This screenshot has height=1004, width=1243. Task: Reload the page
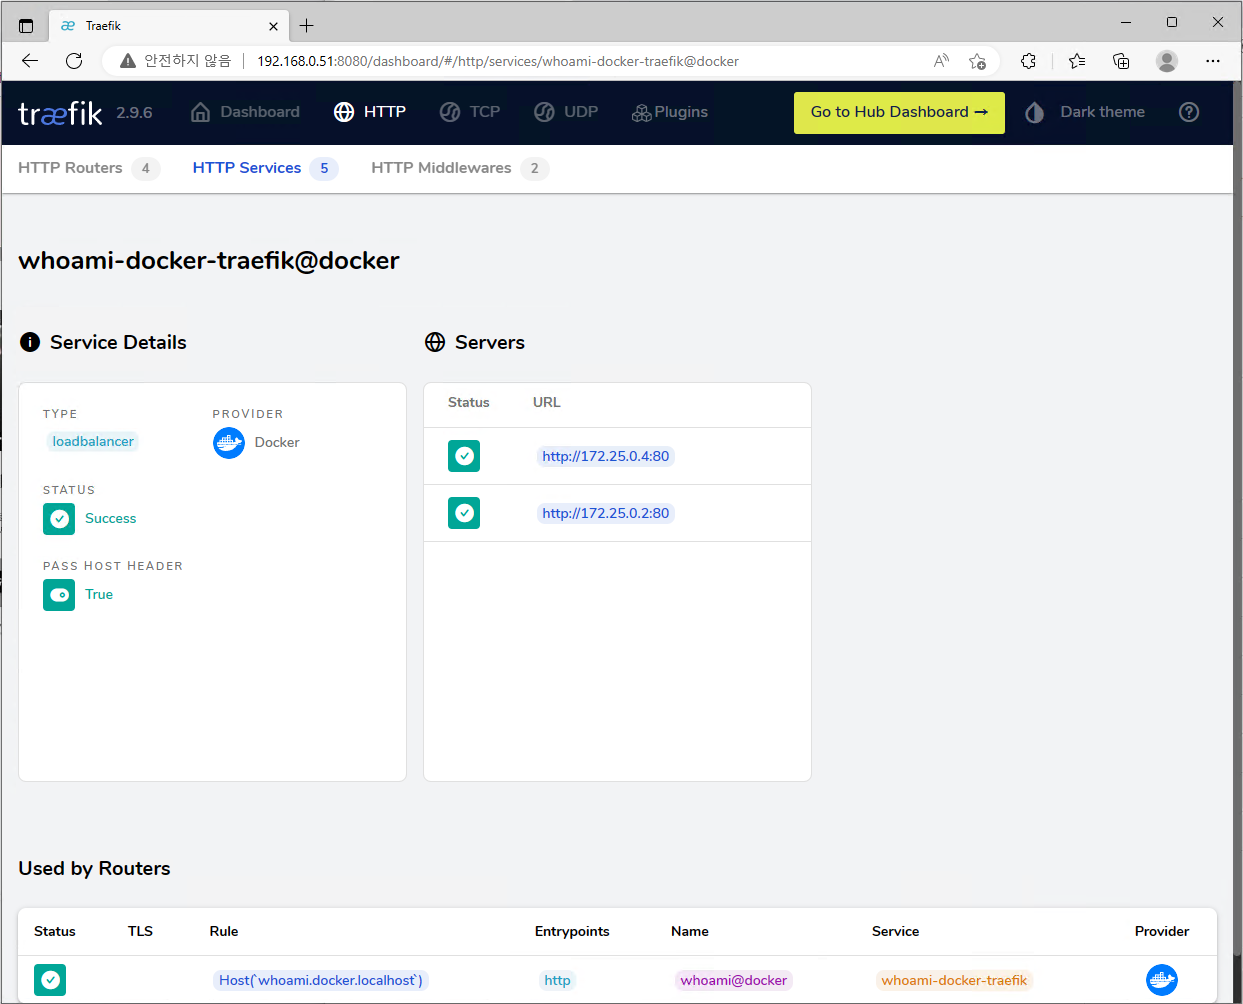coord(74,61)
